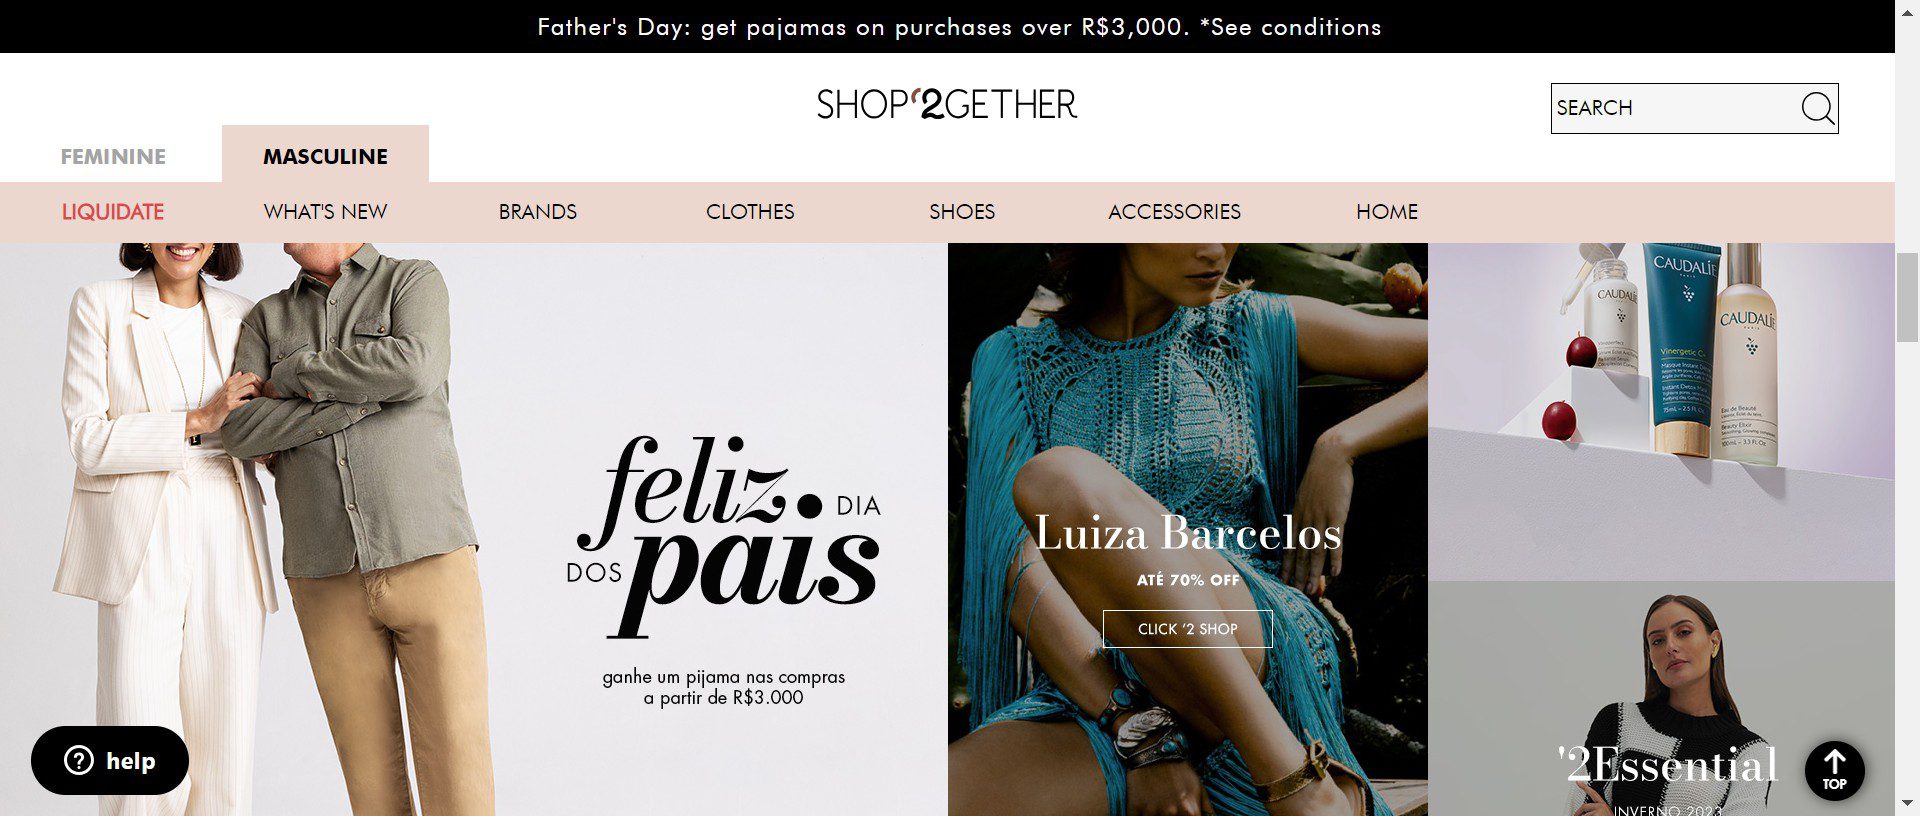Open the Accessories menu

(x=1174, y=212)
